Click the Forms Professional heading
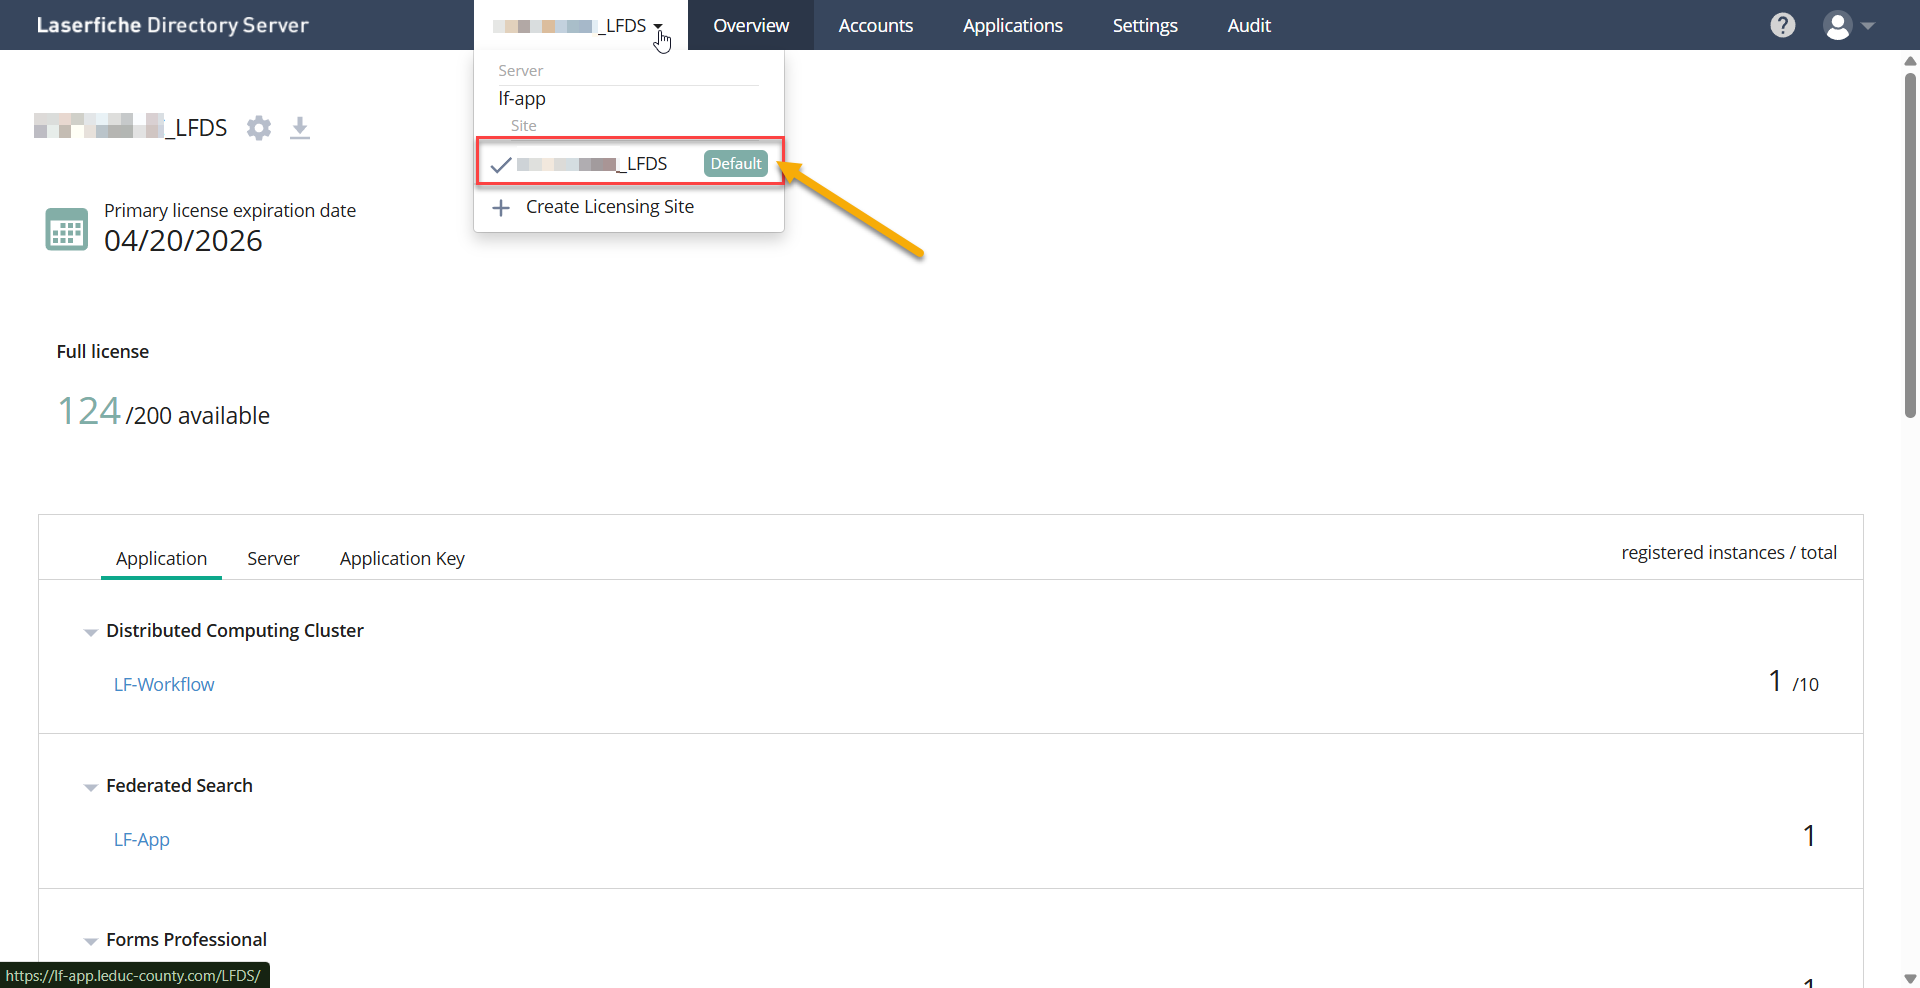Screen dimensions: 1920x988 pos(186,940)
